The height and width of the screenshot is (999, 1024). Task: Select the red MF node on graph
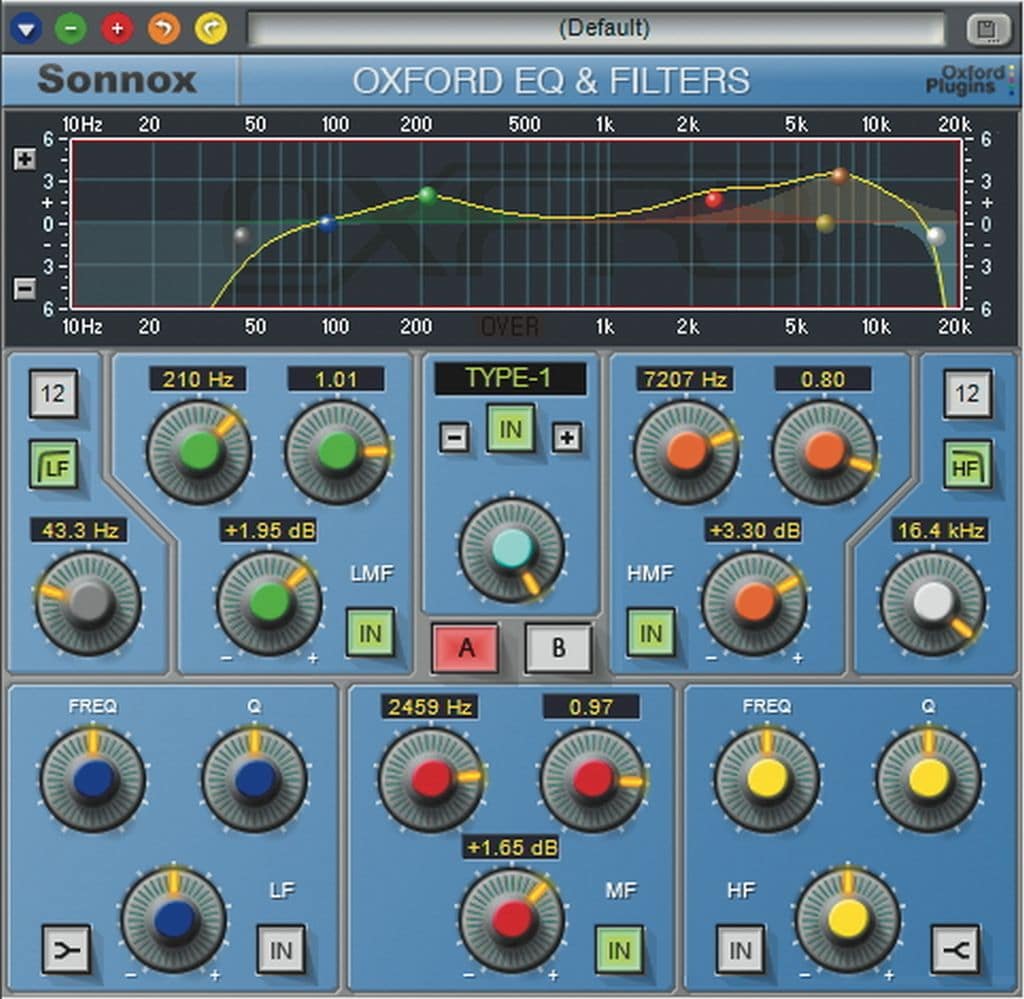(x=714, y=199)
